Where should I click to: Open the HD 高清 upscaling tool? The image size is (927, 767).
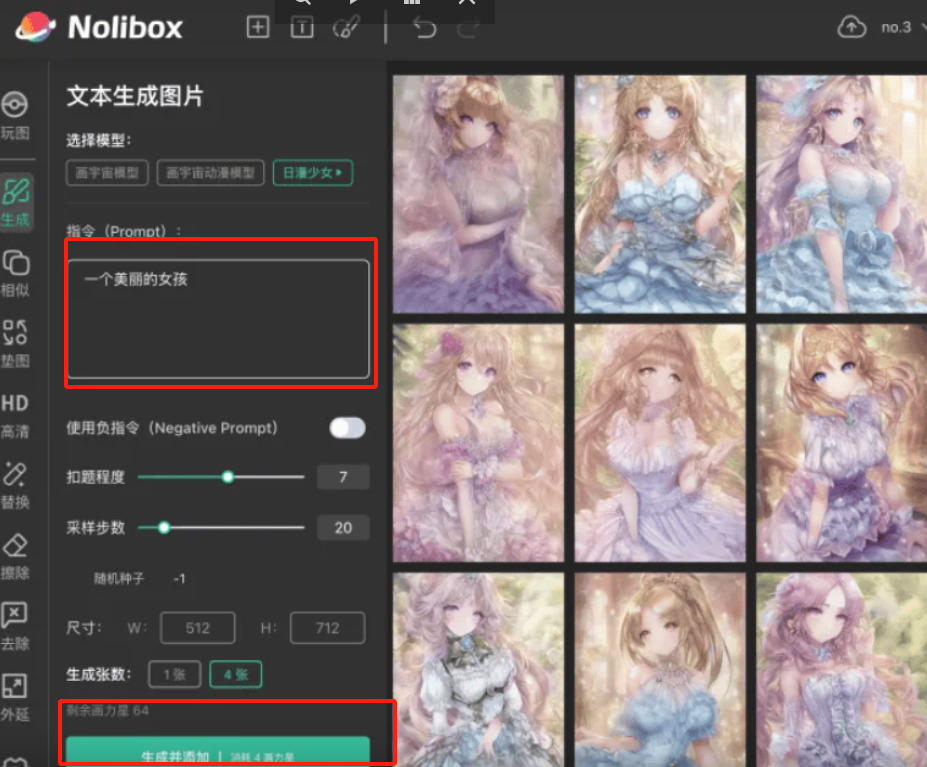click(x=15, y=412)
